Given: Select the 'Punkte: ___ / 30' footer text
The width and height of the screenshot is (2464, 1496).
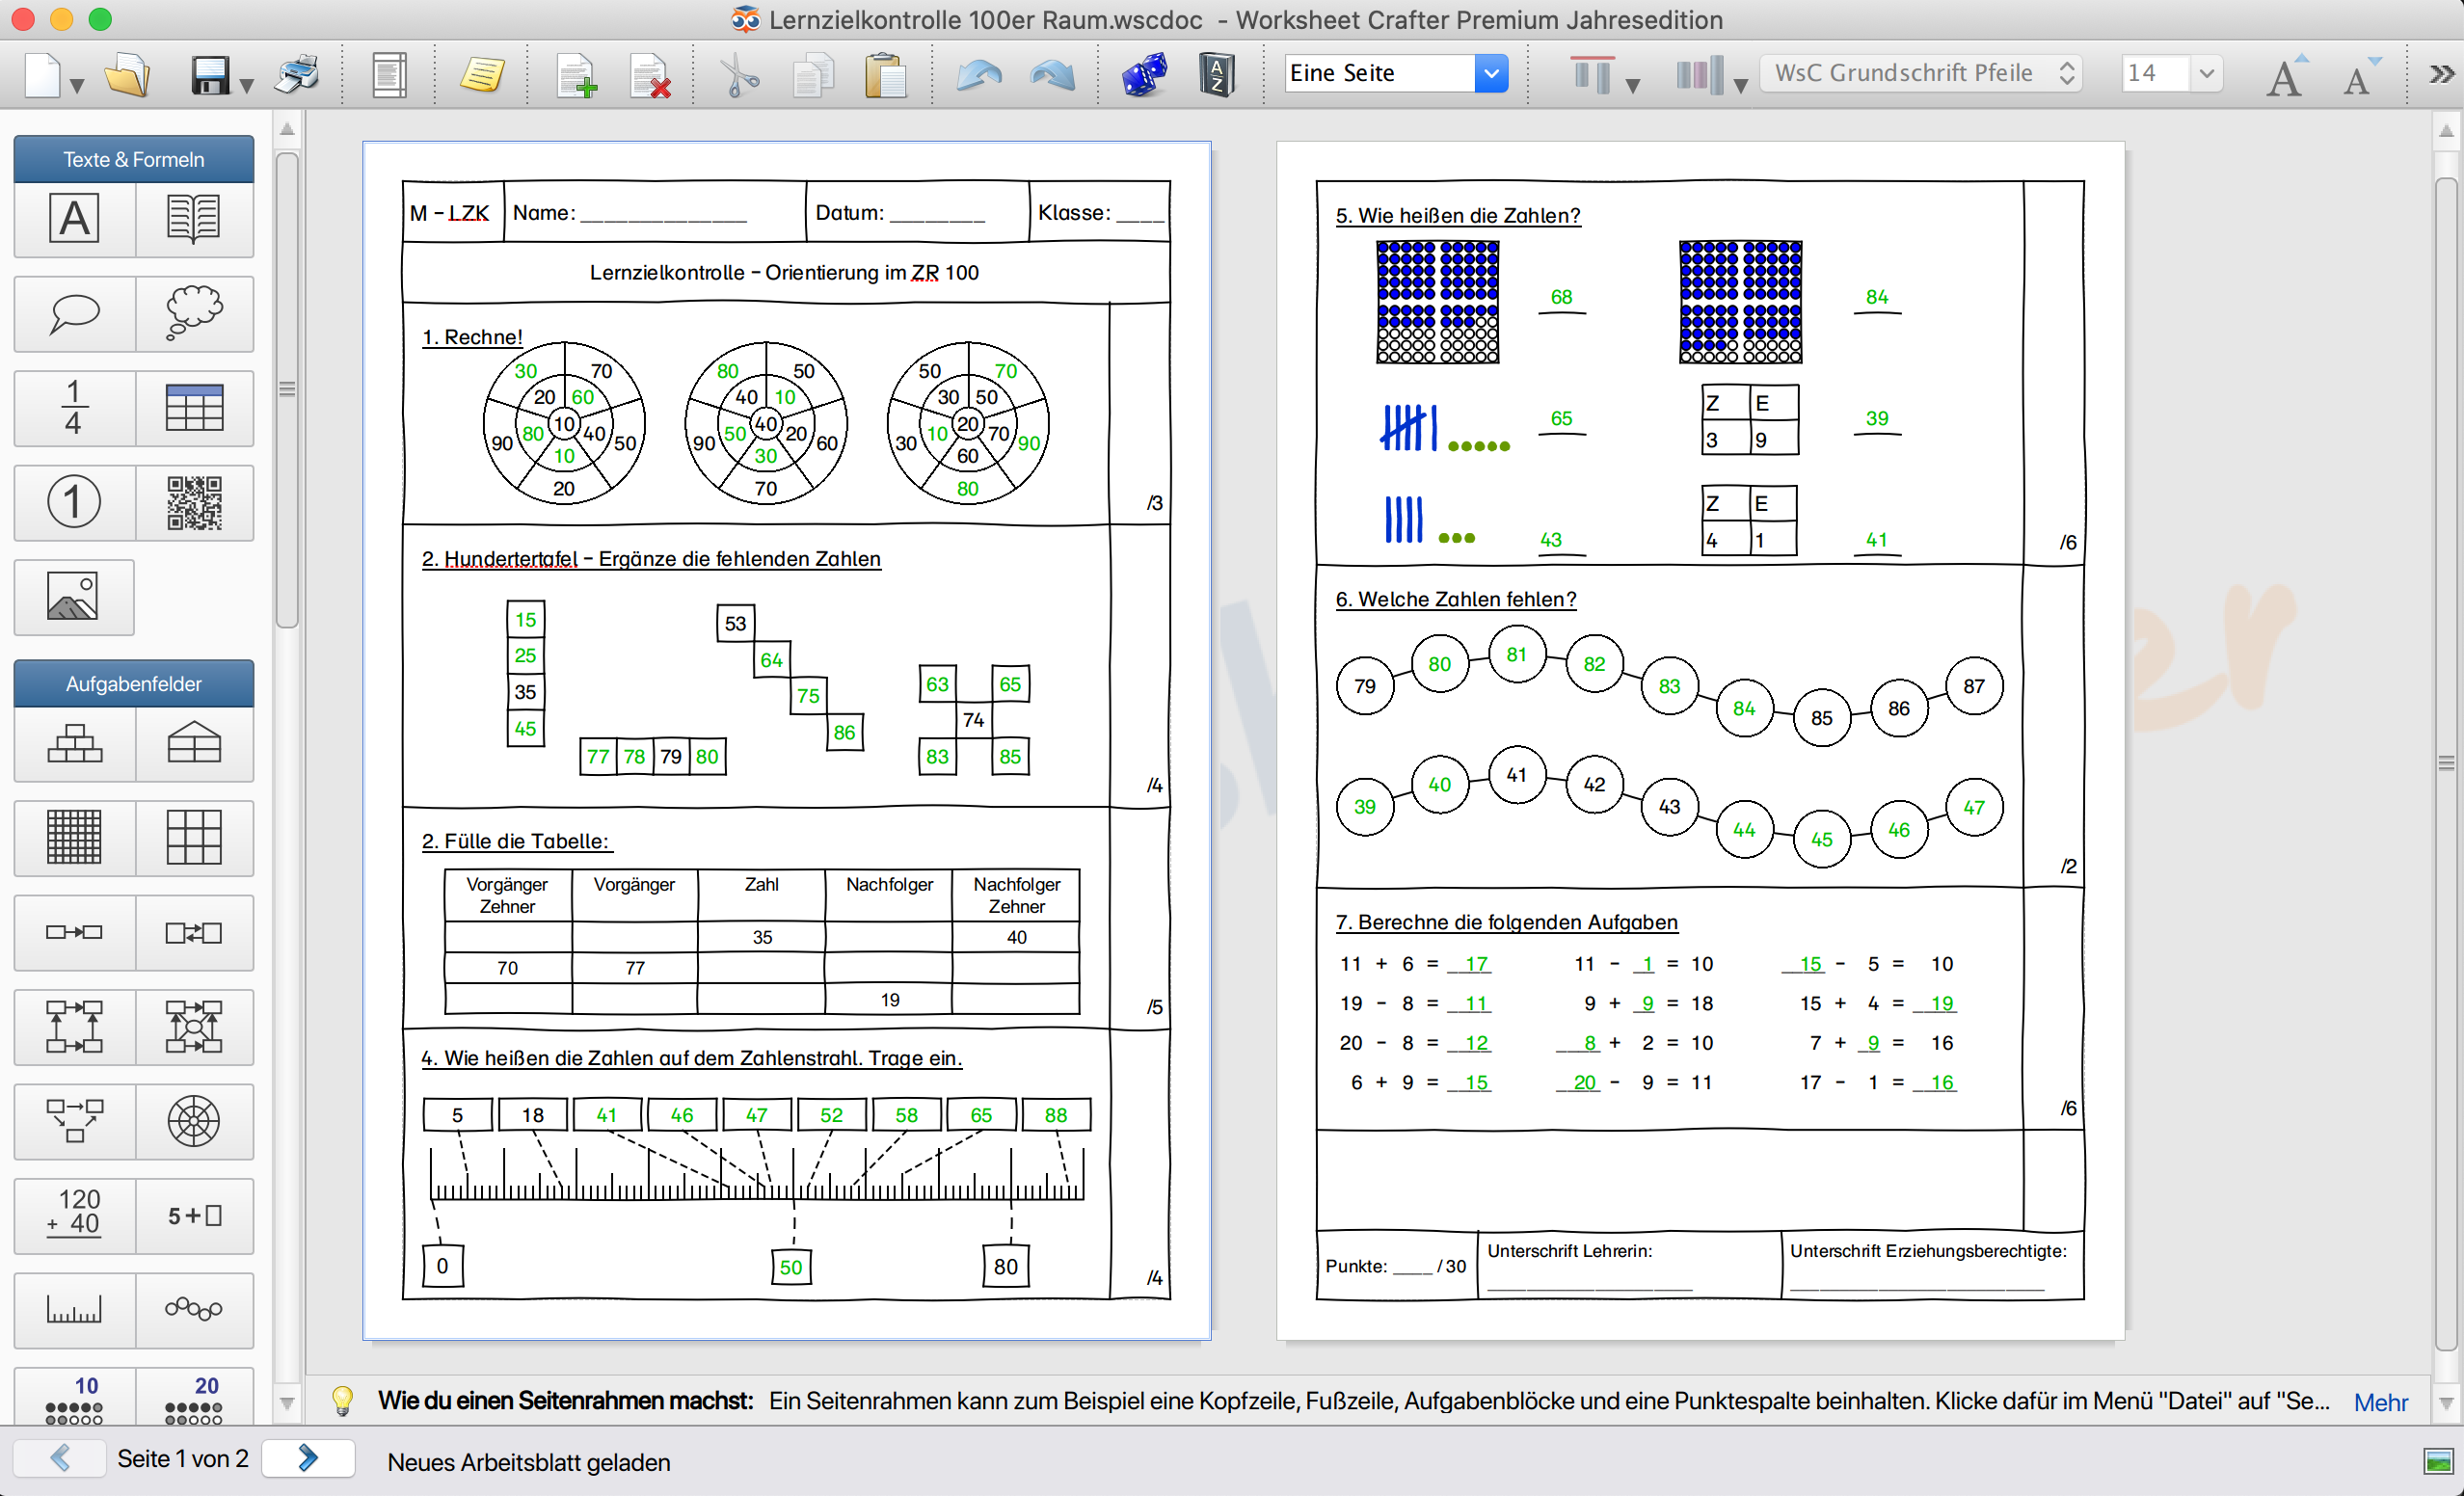Looking at the screenshot, I should coord(1395,1267).
